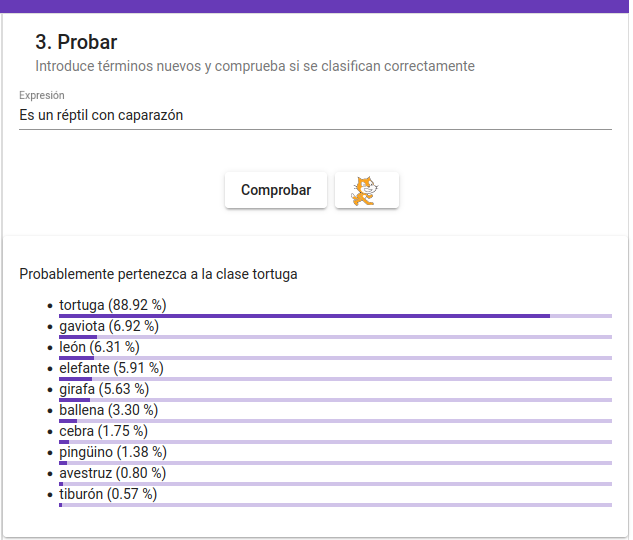Click the 'Expresión' field label

tap(42, 95)
